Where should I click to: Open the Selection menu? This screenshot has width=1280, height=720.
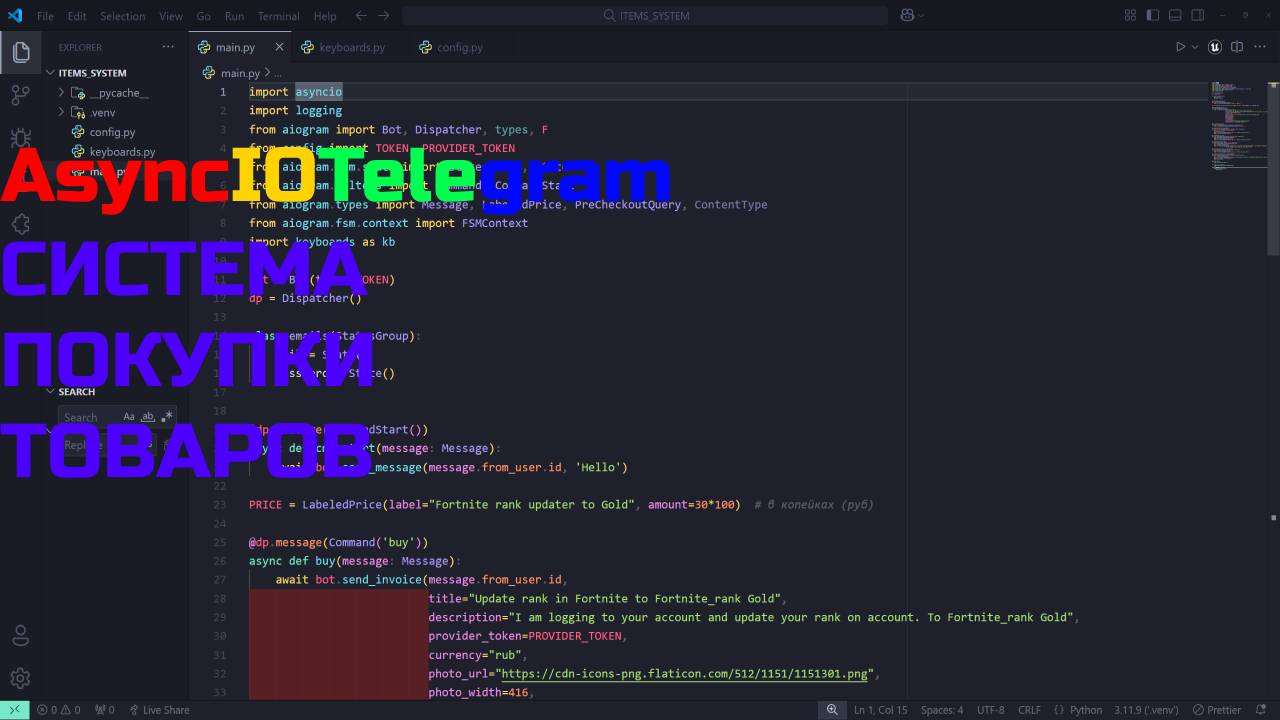point(123,16)
